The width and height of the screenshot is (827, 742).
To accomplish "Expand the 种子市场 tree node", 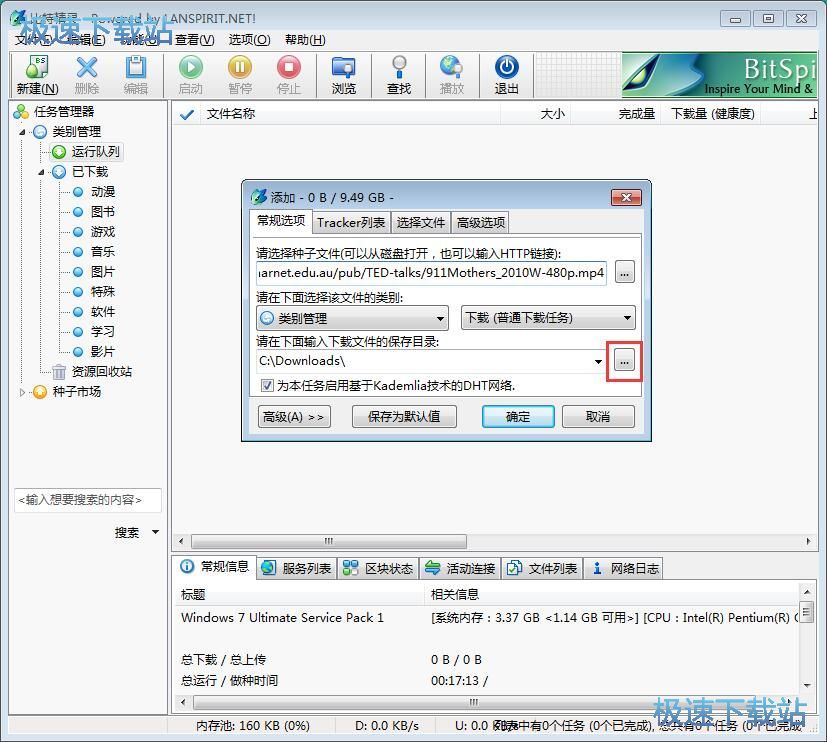I will tap(22, 392).
